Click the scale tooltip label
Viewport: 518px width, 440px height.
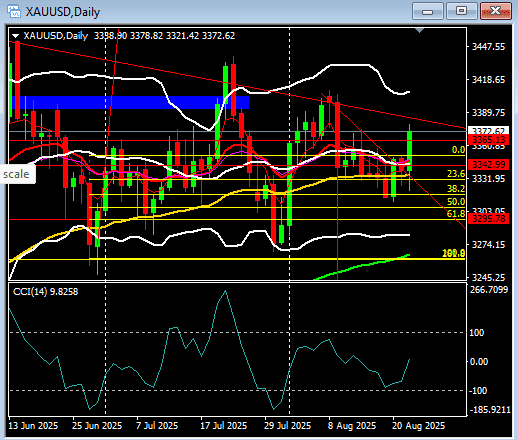tap(16, 174)
